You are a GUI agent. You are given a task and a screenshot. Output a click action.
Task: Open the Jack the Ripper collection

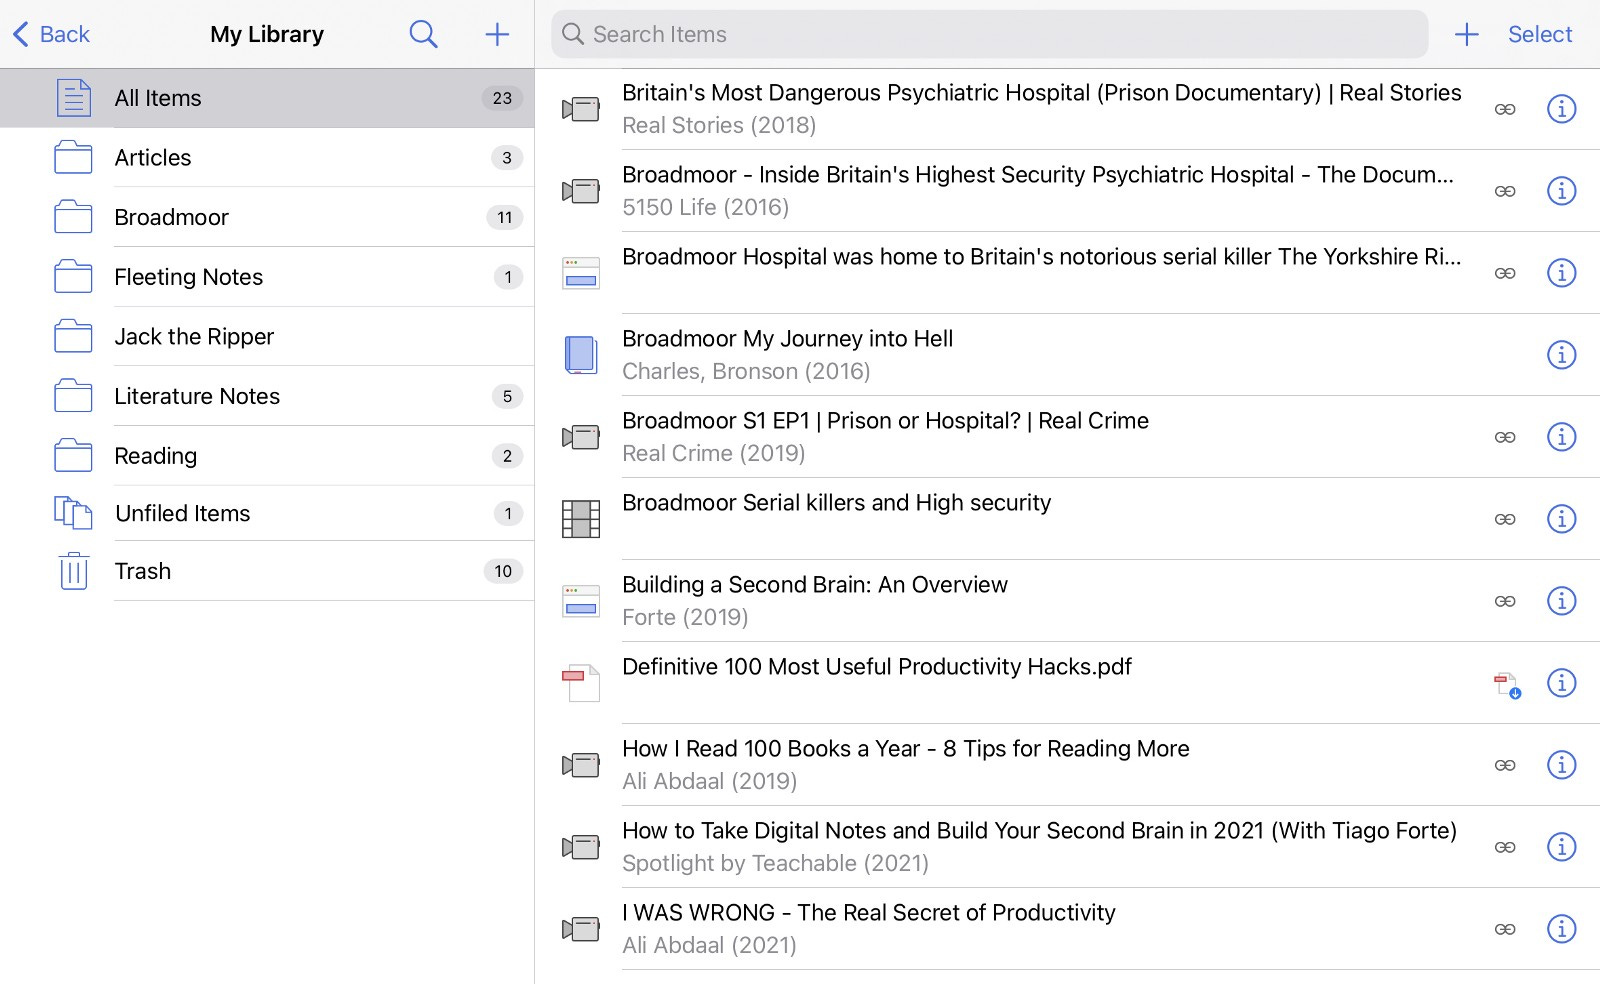pyautogui.click(x=267, y=336)
